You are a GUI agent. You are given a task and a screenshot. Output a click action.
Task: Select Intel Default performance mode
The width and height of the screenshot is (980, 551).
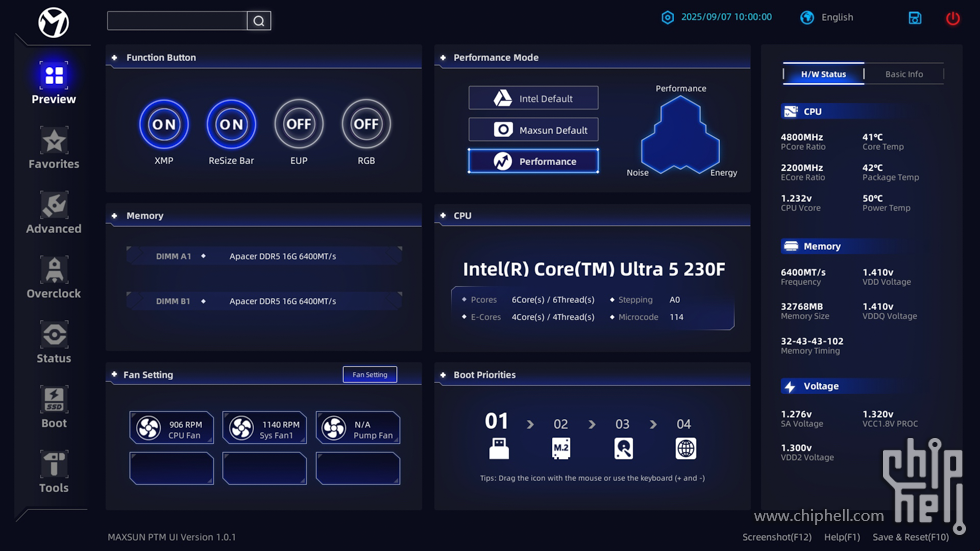533,98
